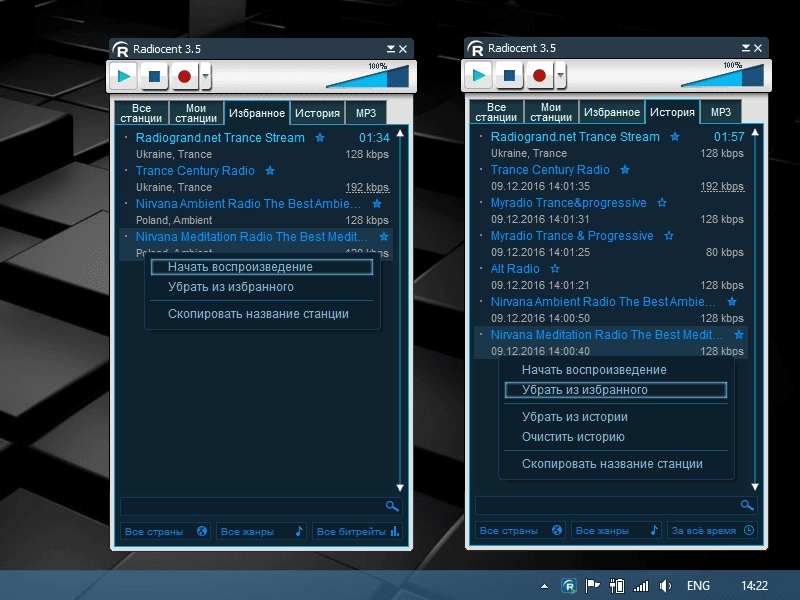Open the Мои станции tab in left window
This screenshot has height=600, width=800.
pyautogui.click(x=196, y=113)
